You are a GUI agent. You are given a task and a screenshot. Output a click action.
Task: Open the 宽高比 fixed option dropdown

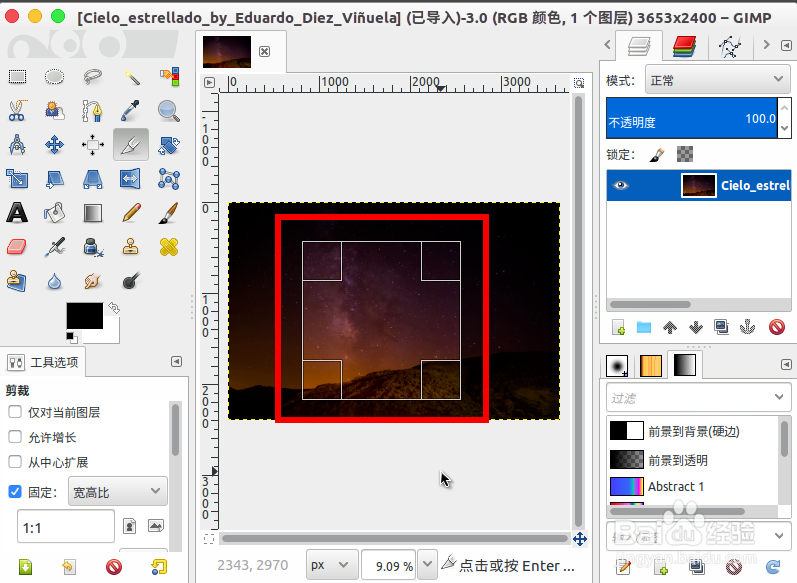(117, 492)
